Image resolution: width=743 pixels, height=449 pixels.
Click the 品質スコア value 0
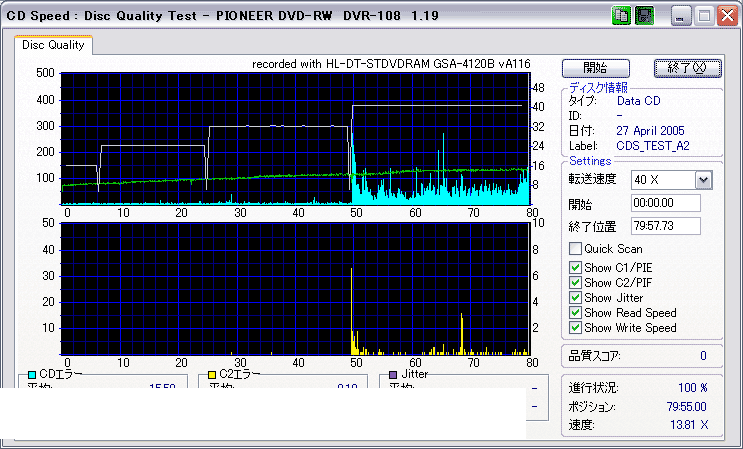pyautogui.click(x=703, y=356)
